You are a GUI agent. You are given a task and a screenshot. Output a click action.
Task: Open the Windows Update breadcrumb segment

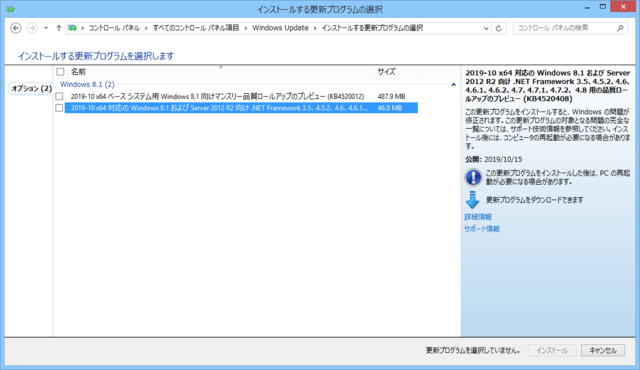click(x=280, y=28)
